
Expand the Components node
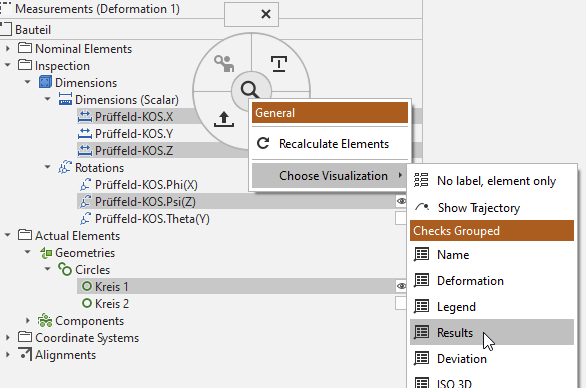pyautogui.click(x=28, y=320)
